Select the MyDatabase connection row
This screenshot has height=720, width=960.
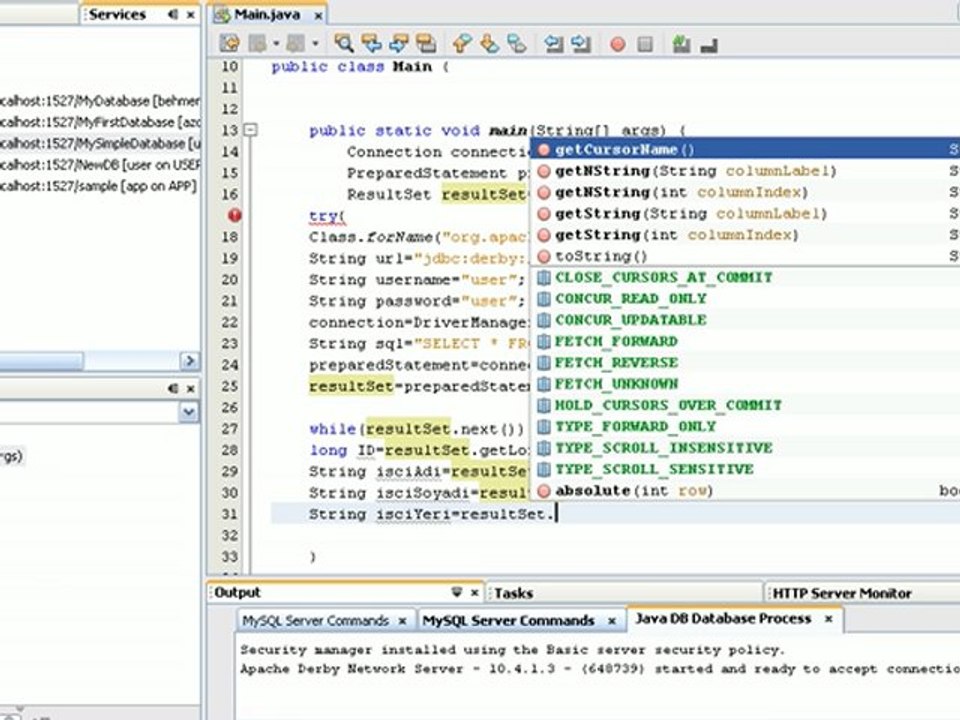[x=100, y=100]
